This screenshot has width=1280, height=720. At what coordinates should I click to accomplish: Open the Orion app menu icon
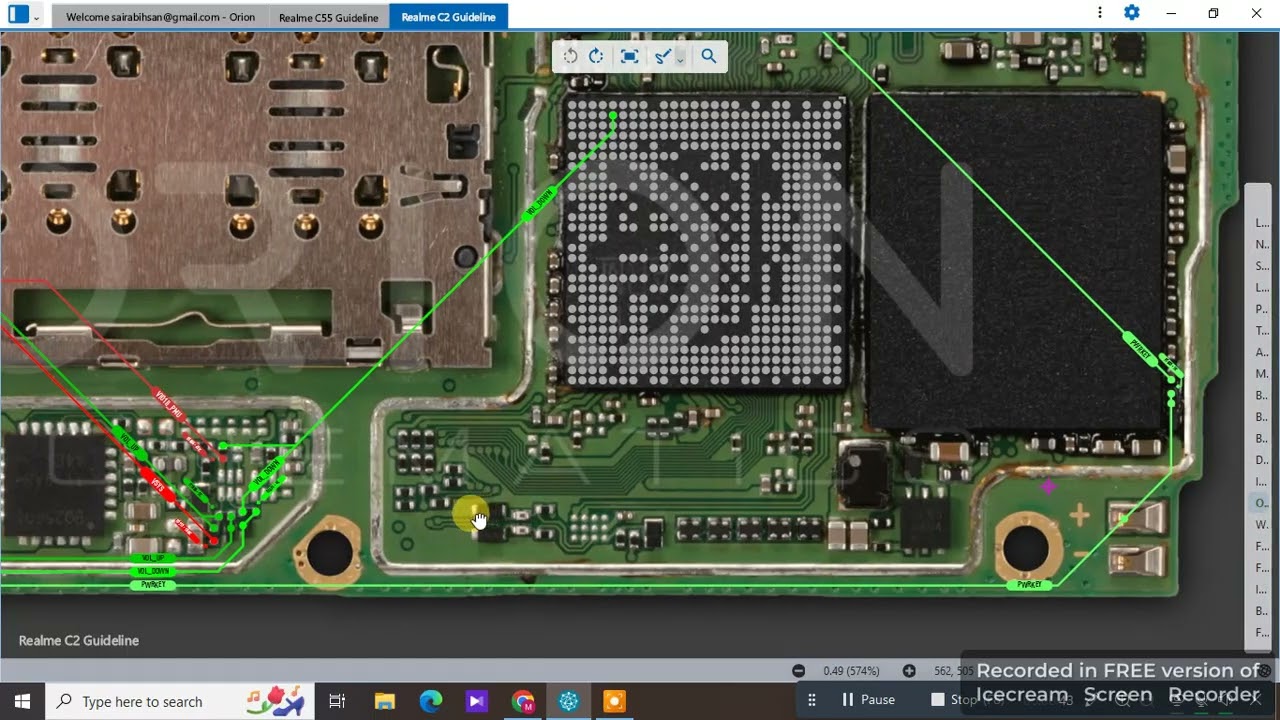18,15
